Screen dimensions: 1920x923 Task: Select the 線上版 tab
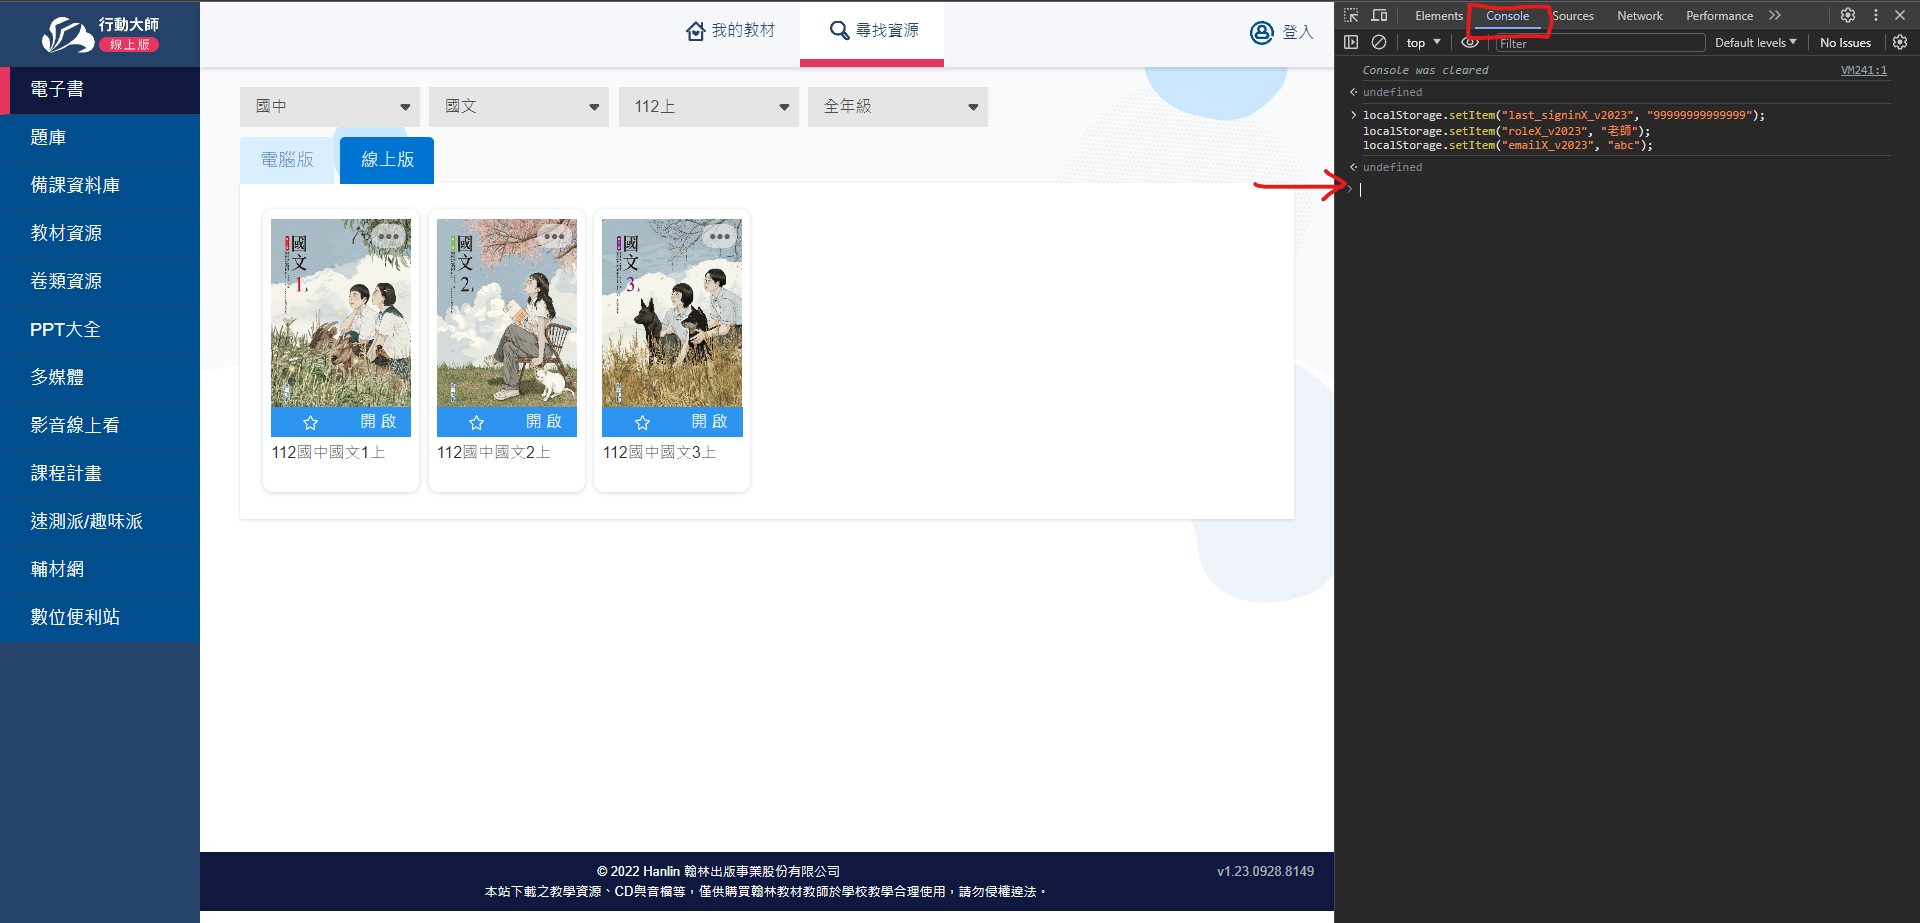click(x=387, y=160)
